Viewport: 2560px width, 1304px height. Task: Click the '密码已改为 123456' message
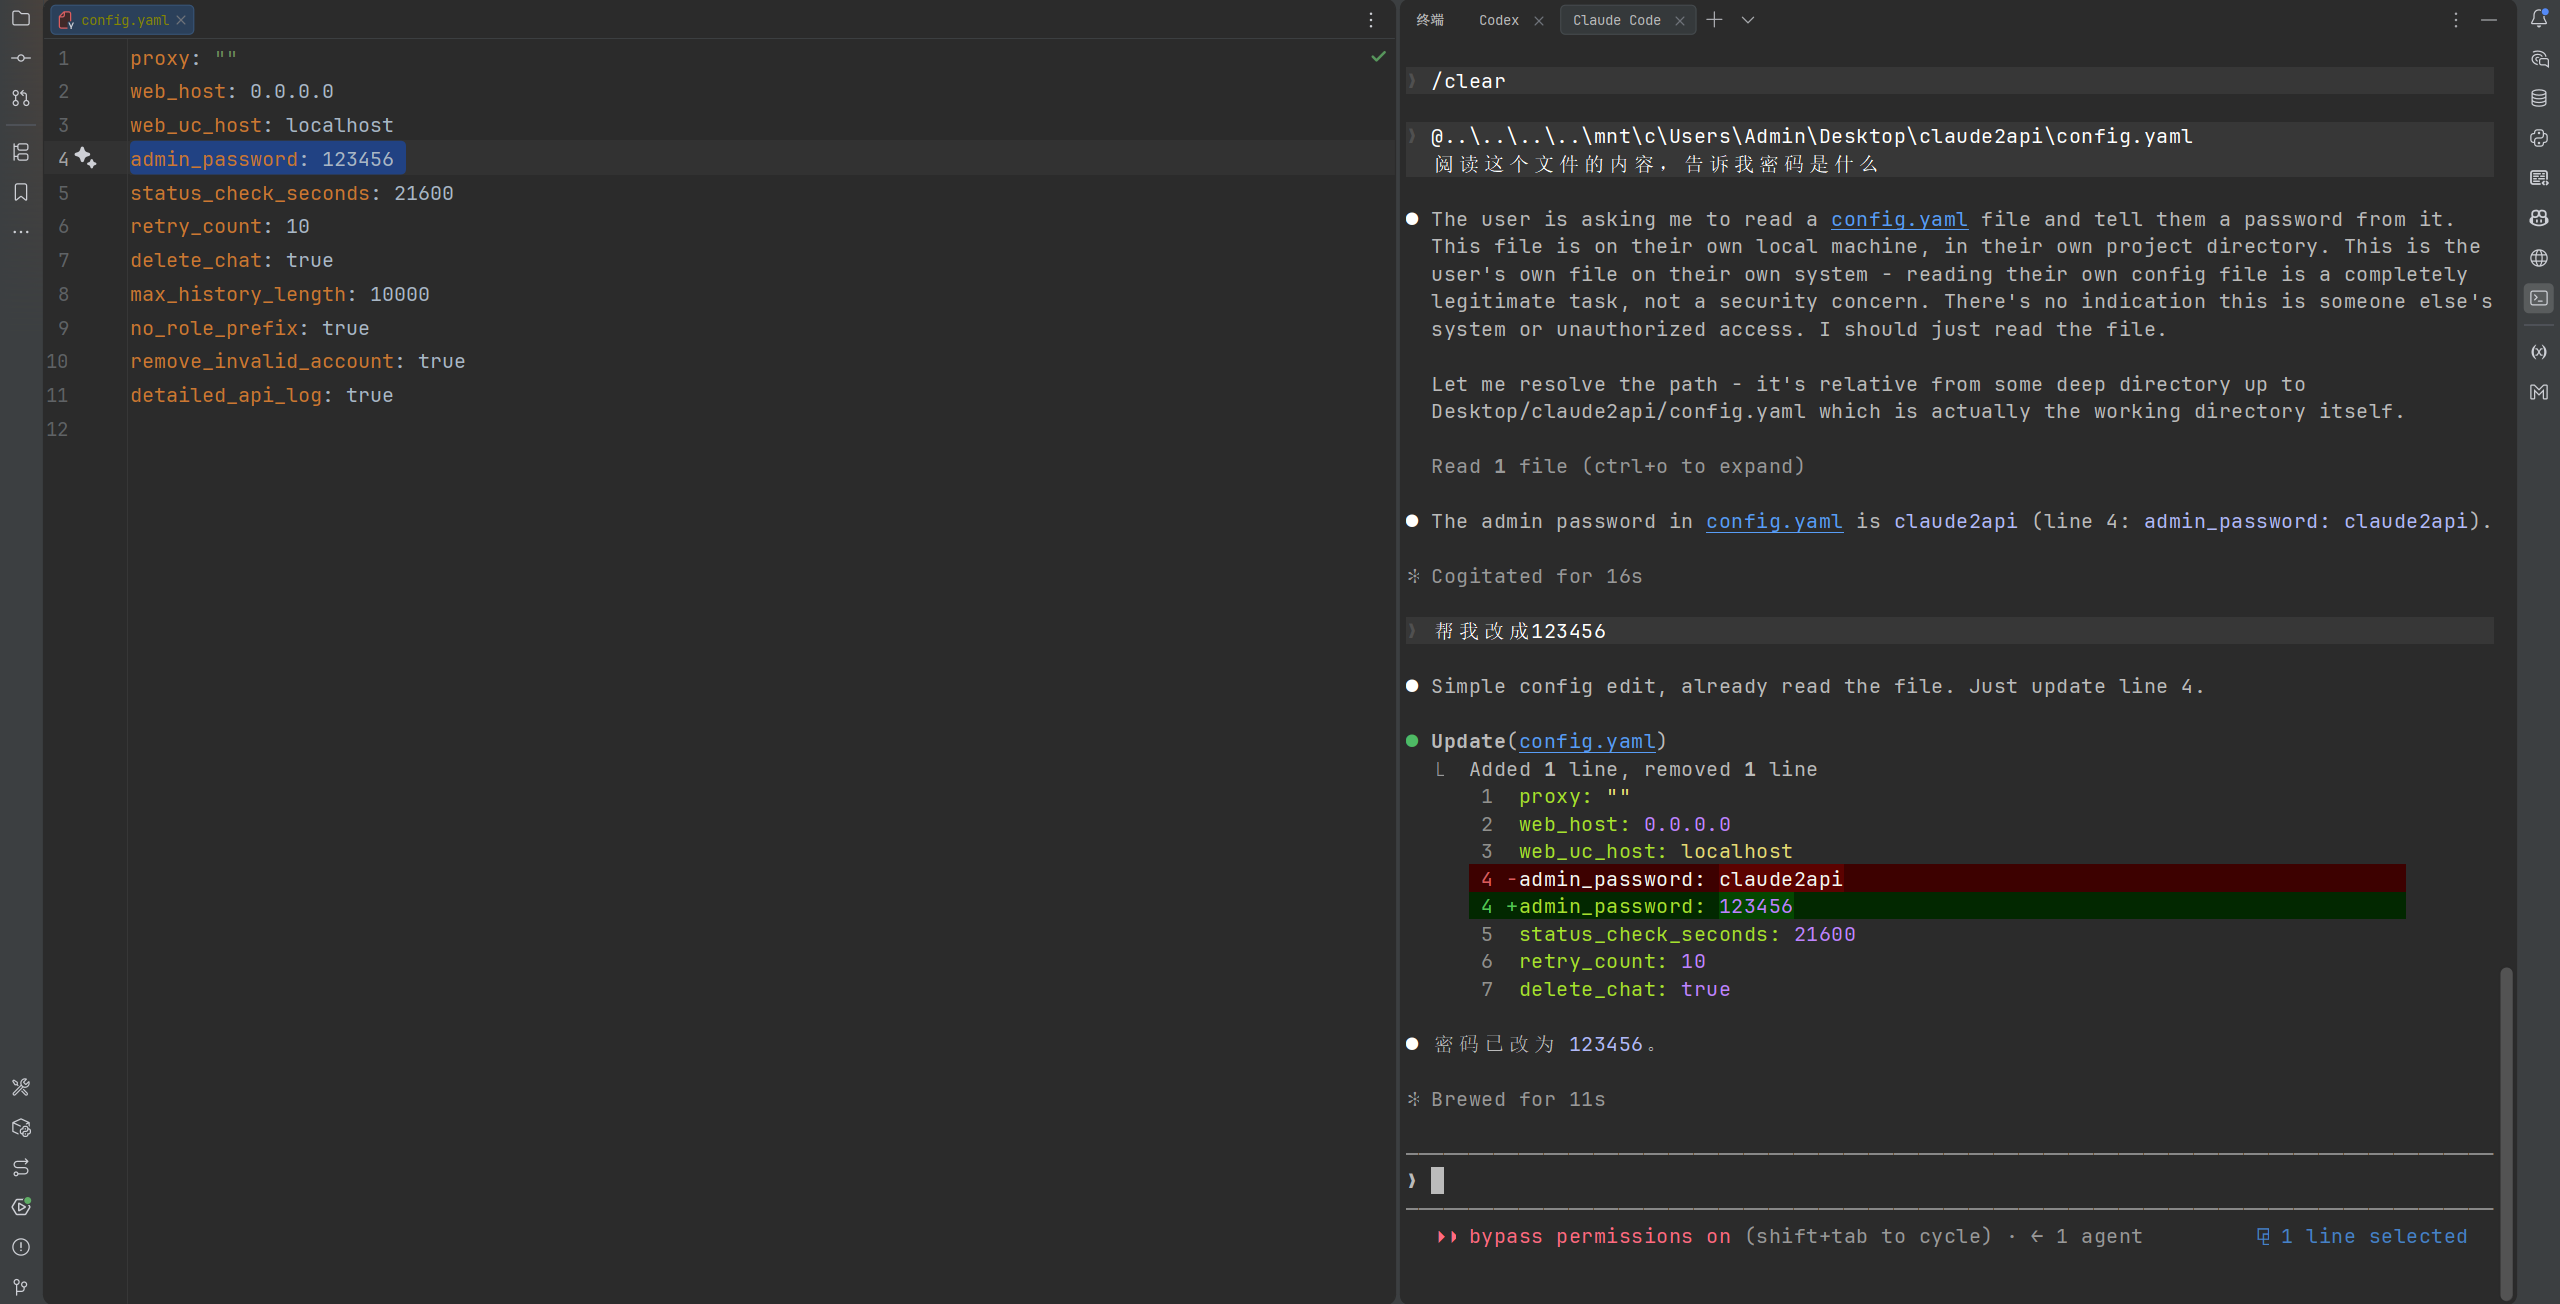pyautogui.click(x=1545, y=1044)
